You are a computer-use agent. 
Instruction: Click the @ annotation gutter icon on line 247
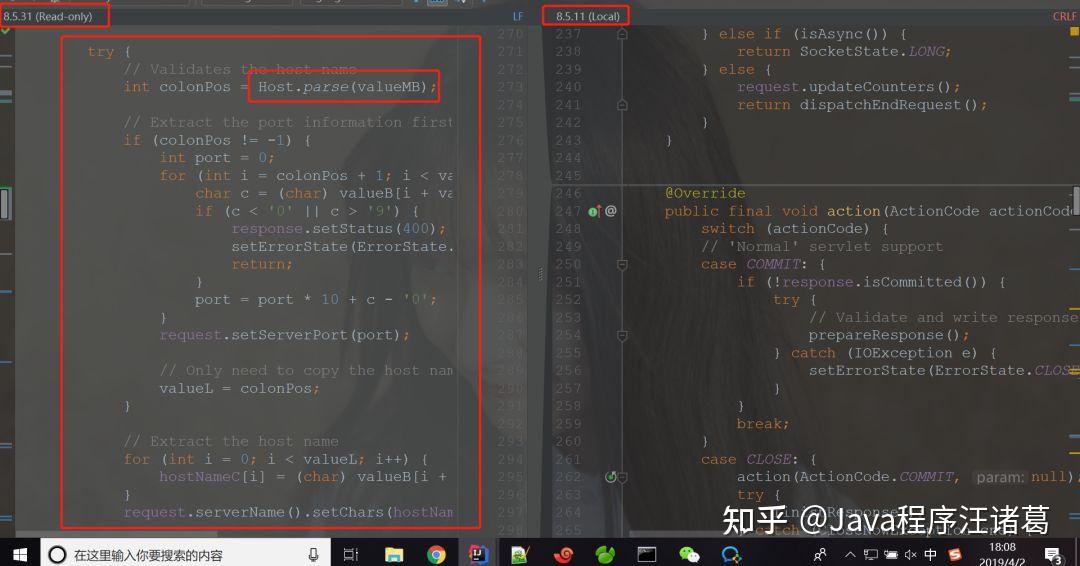tap(611, 211)
